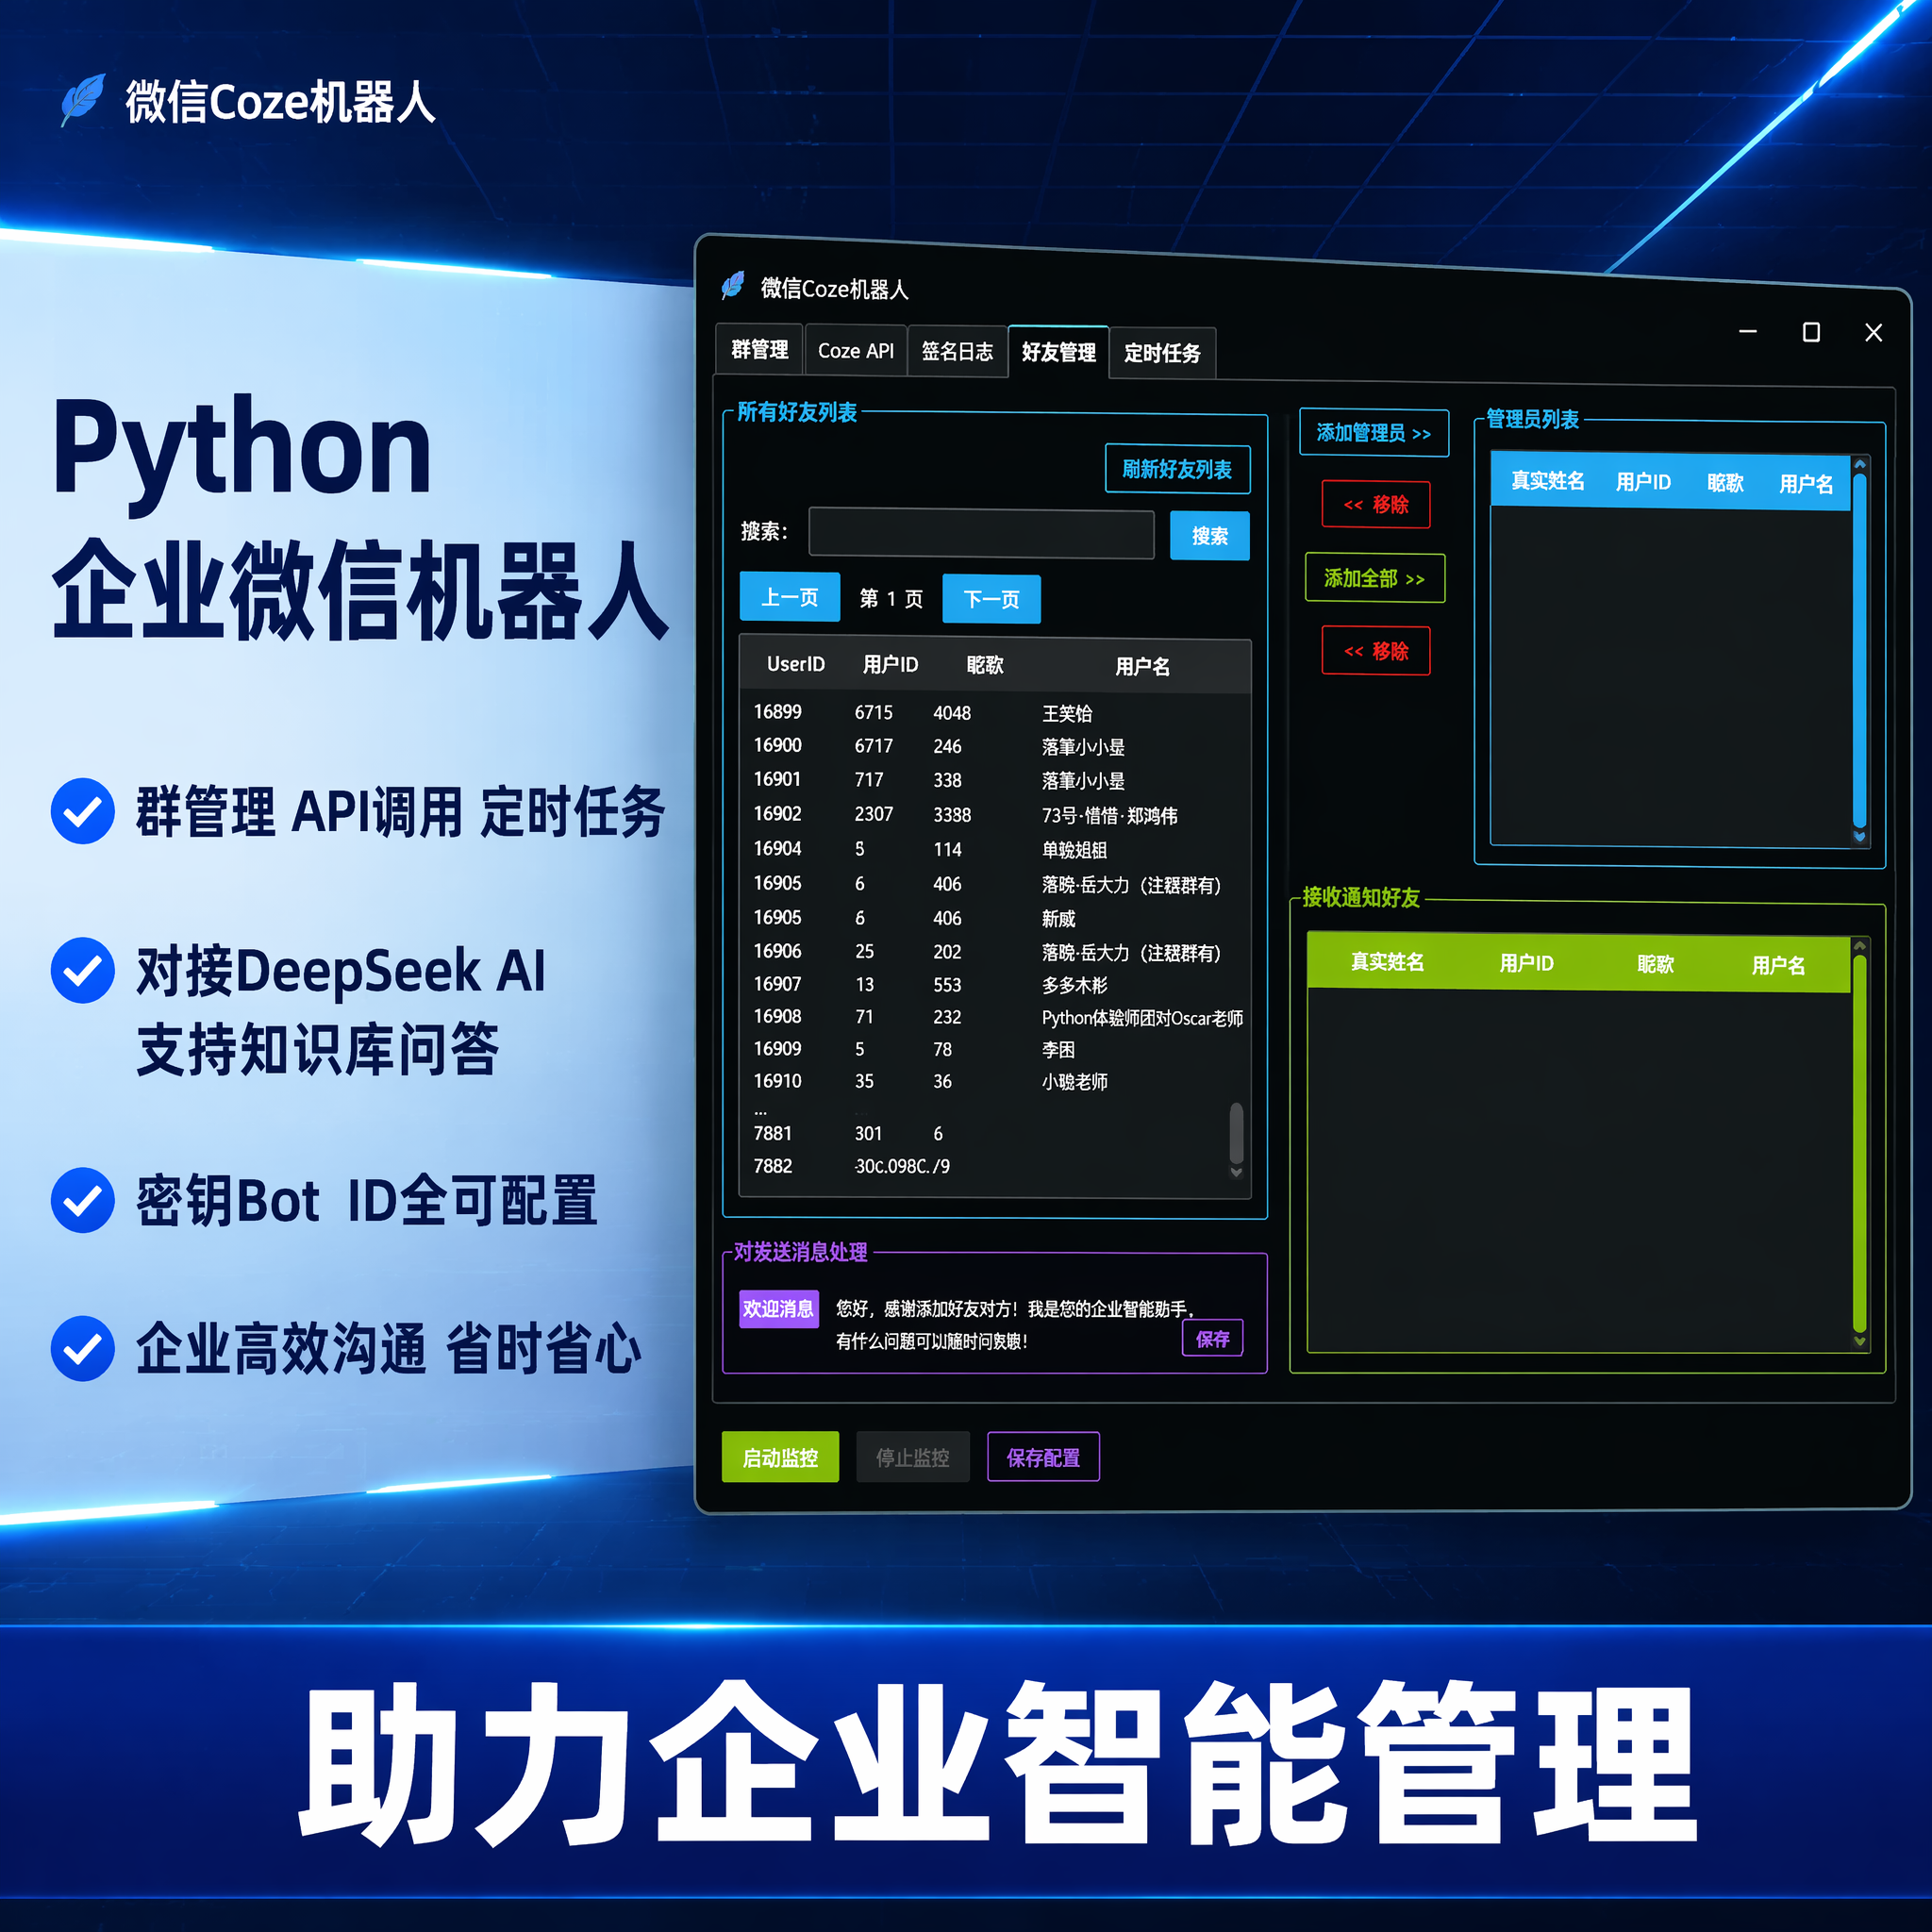Click the 用户ID header in 管理员列表
The height and width of the screenshot is (1932, 1932).
(x=1643, y=482)
